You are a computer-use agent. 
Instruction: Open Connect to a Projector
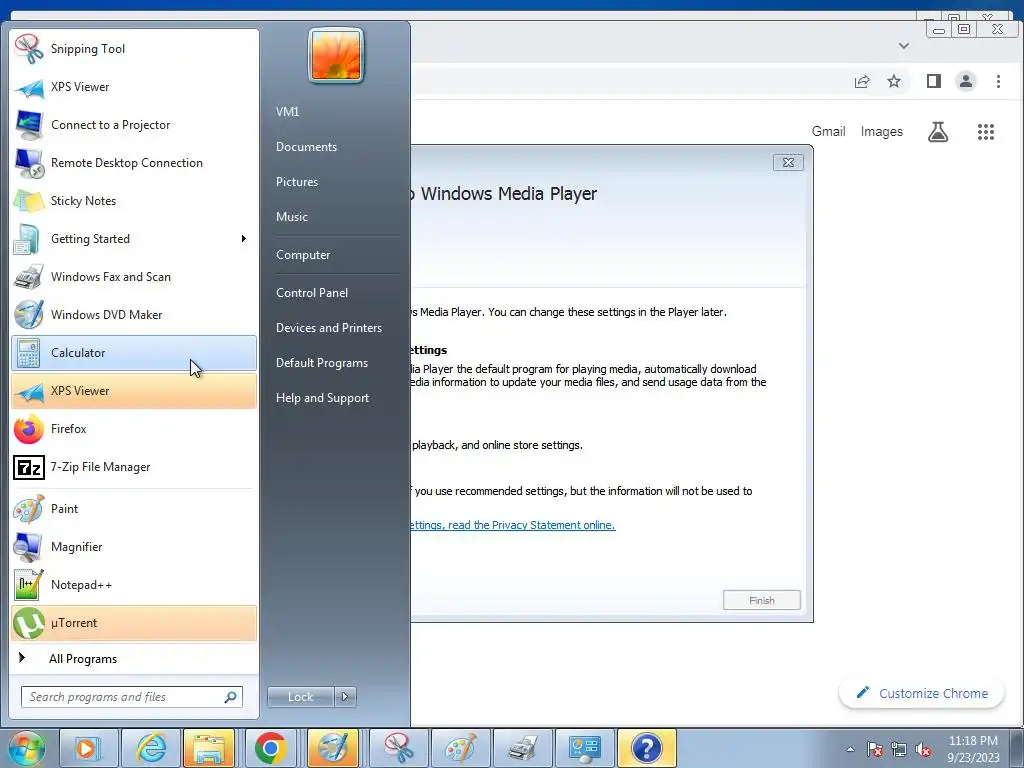coord(134,125)
